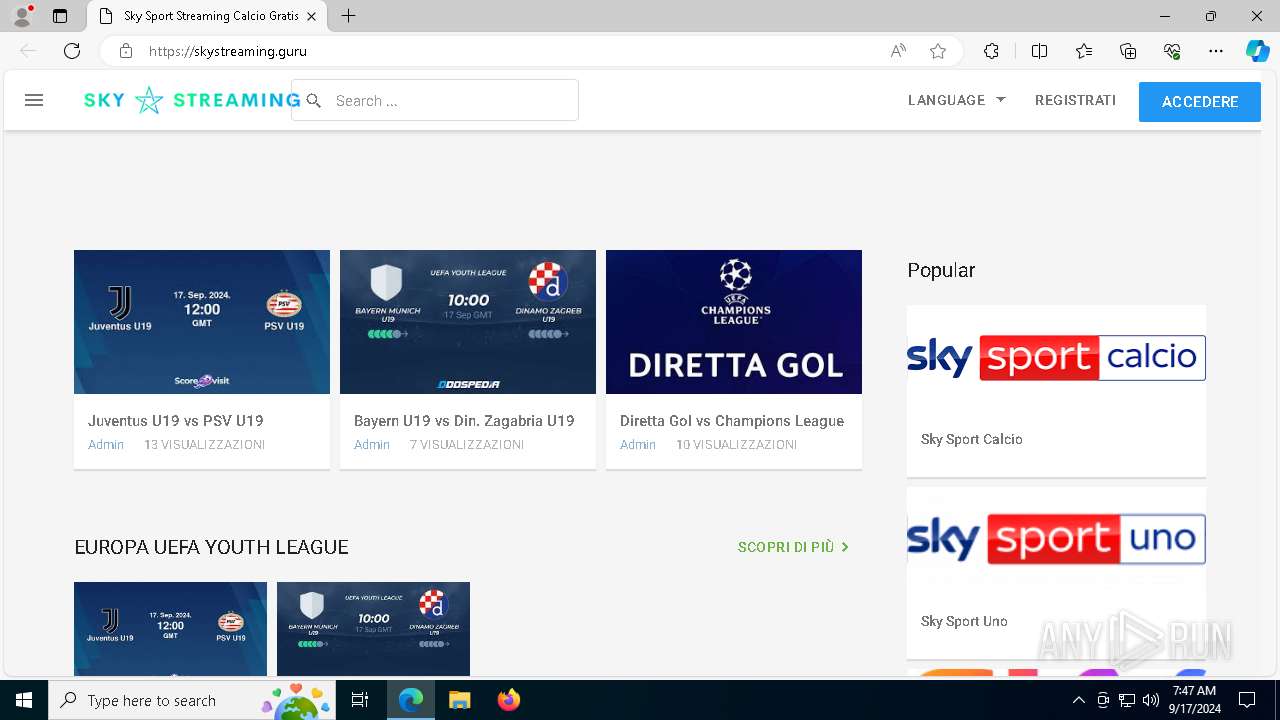1280x720 pixels.
Task: Open a new browser tab
Action: 348,16
